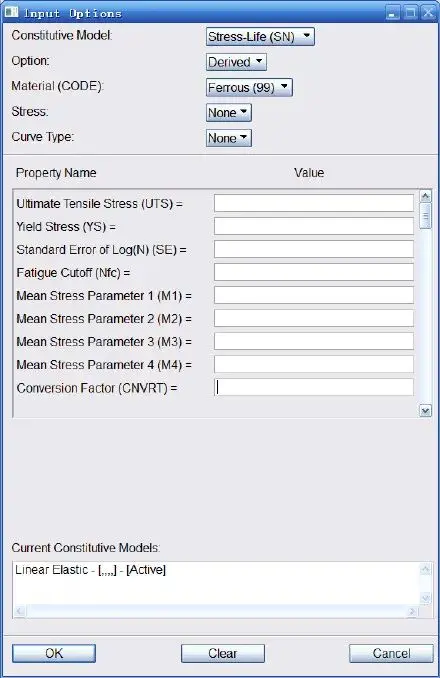
Task: Open the Stress None dropdown
Action: tap(229, 113)
